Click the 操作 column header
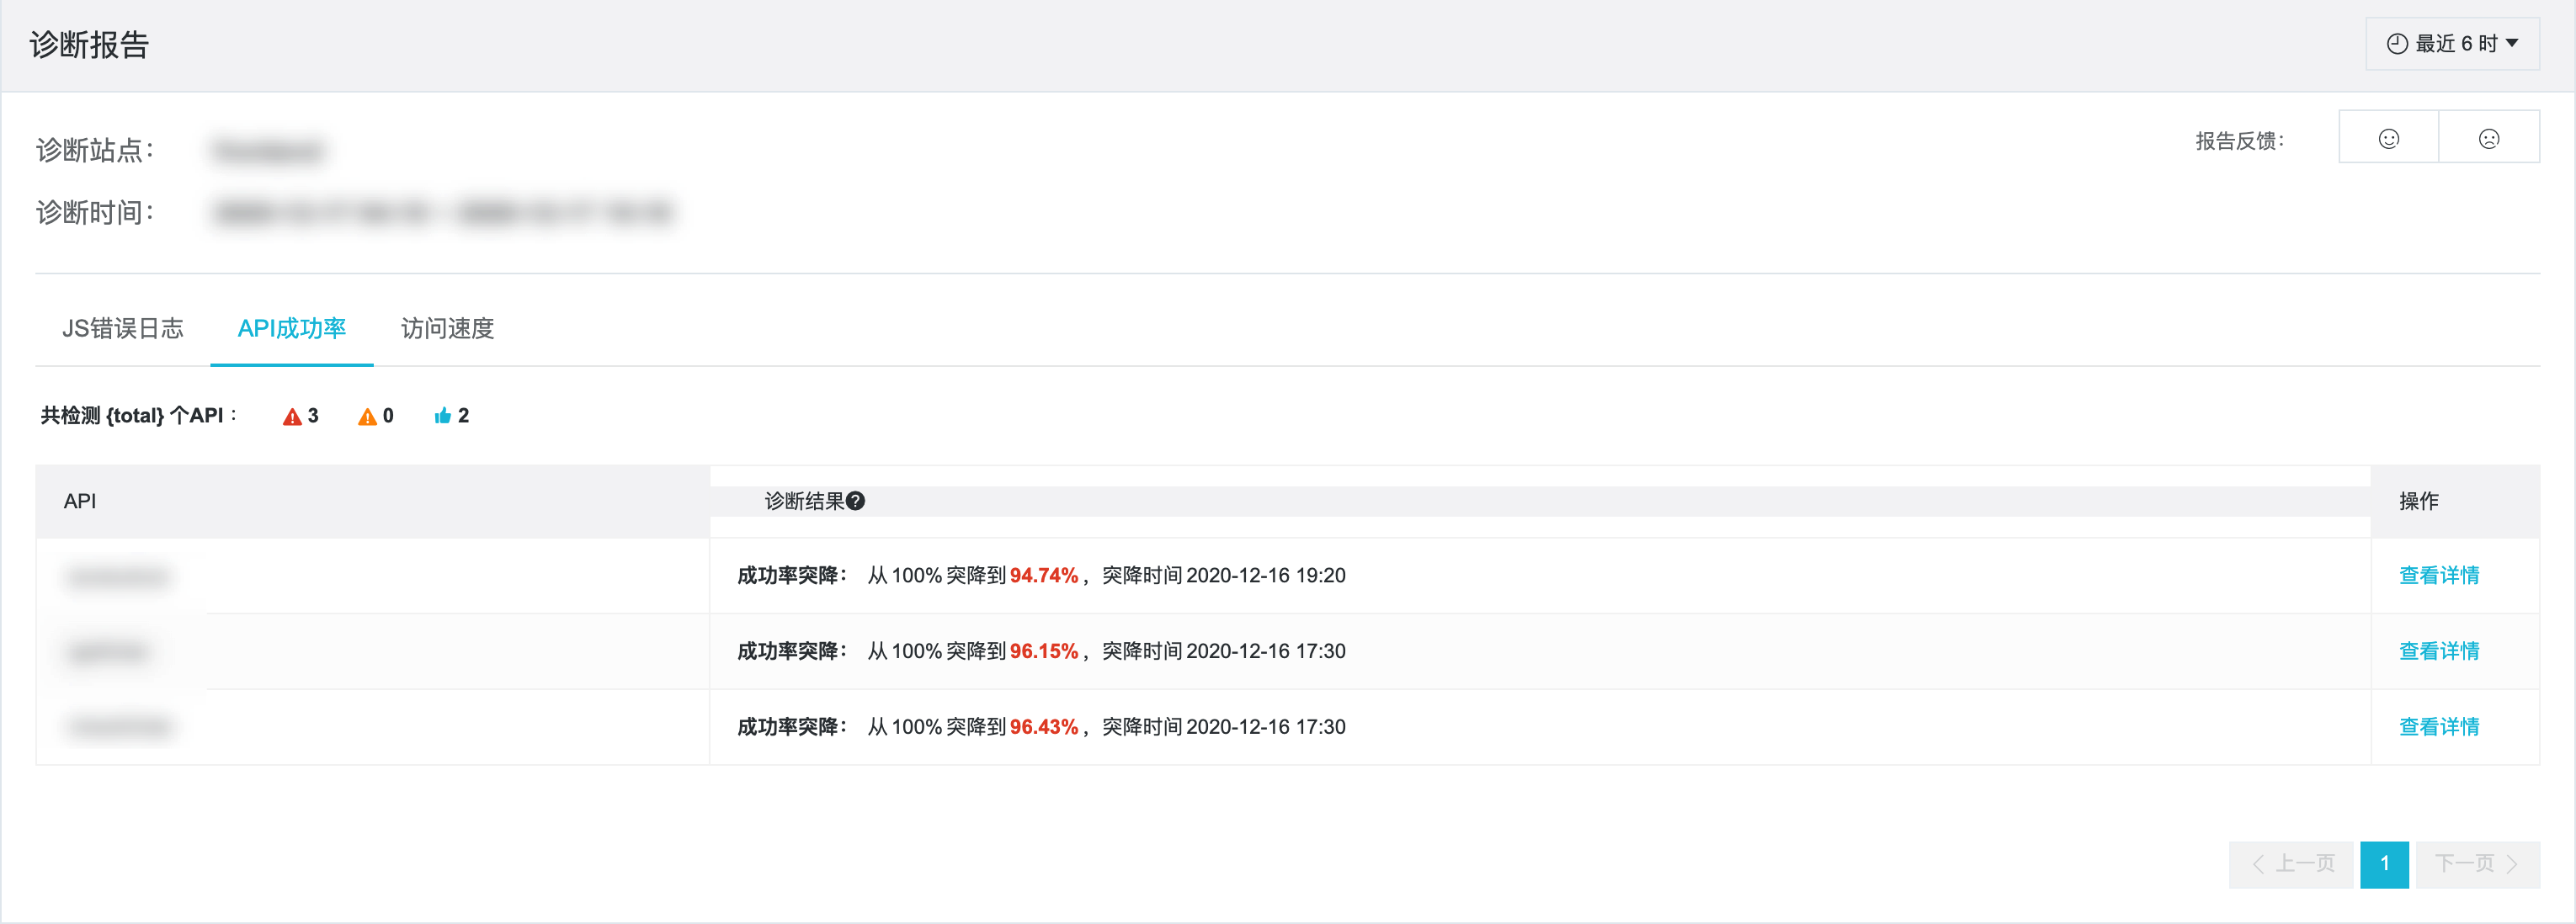Viewport: 2576px width, 924px height. tap(2418, 501)
